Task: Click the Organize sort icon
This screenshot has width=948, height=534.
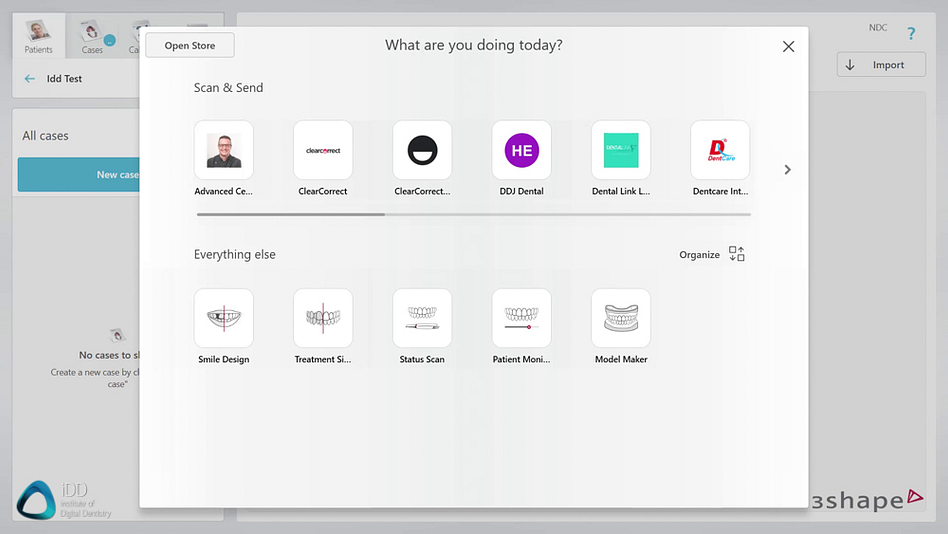Action: [x=737, y=254]
